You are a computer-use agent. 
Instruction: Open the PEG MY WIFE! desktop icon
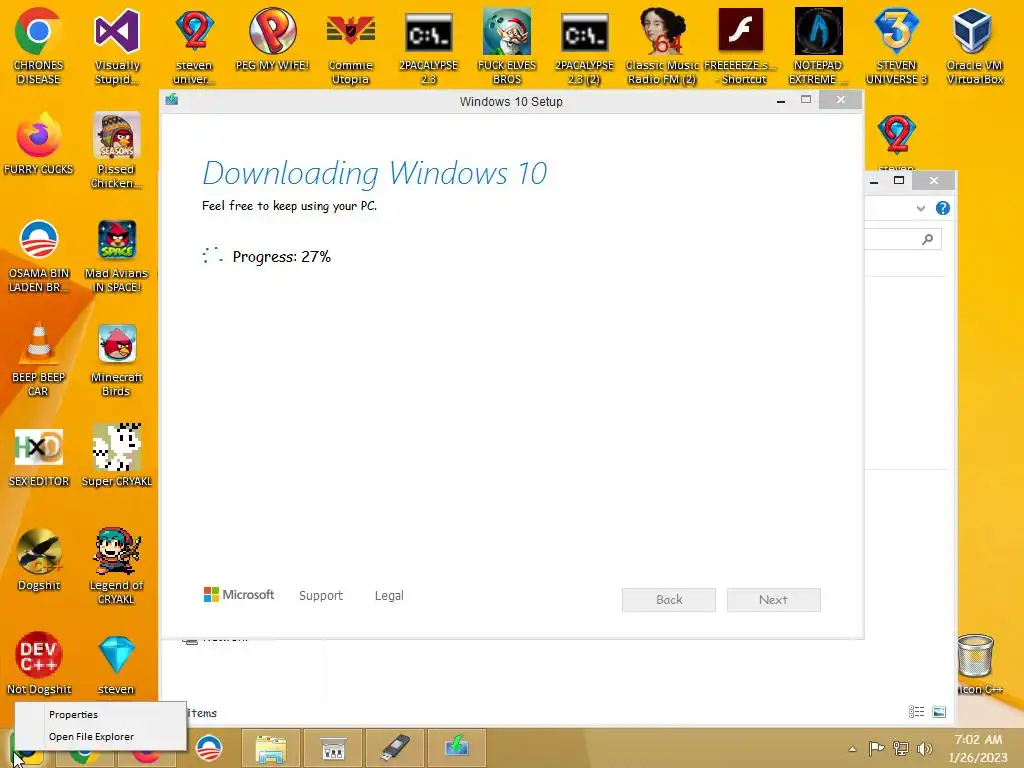[272, 39]
